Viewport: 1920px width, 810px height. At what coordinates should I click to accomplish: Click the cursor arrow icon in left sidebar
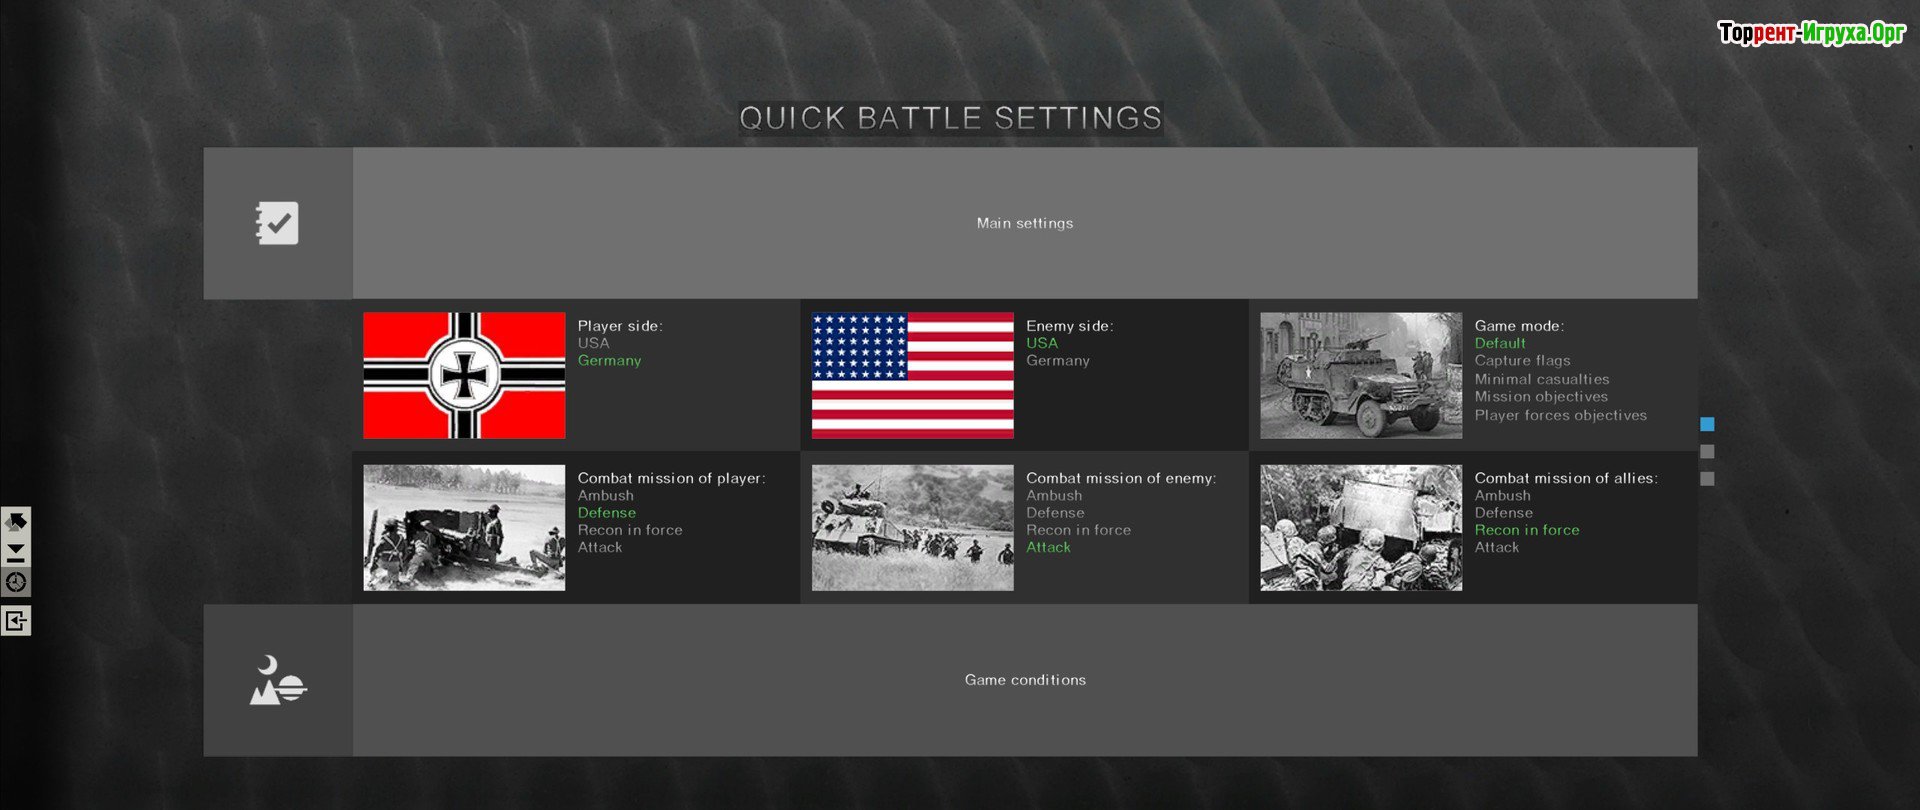(16, 522)
